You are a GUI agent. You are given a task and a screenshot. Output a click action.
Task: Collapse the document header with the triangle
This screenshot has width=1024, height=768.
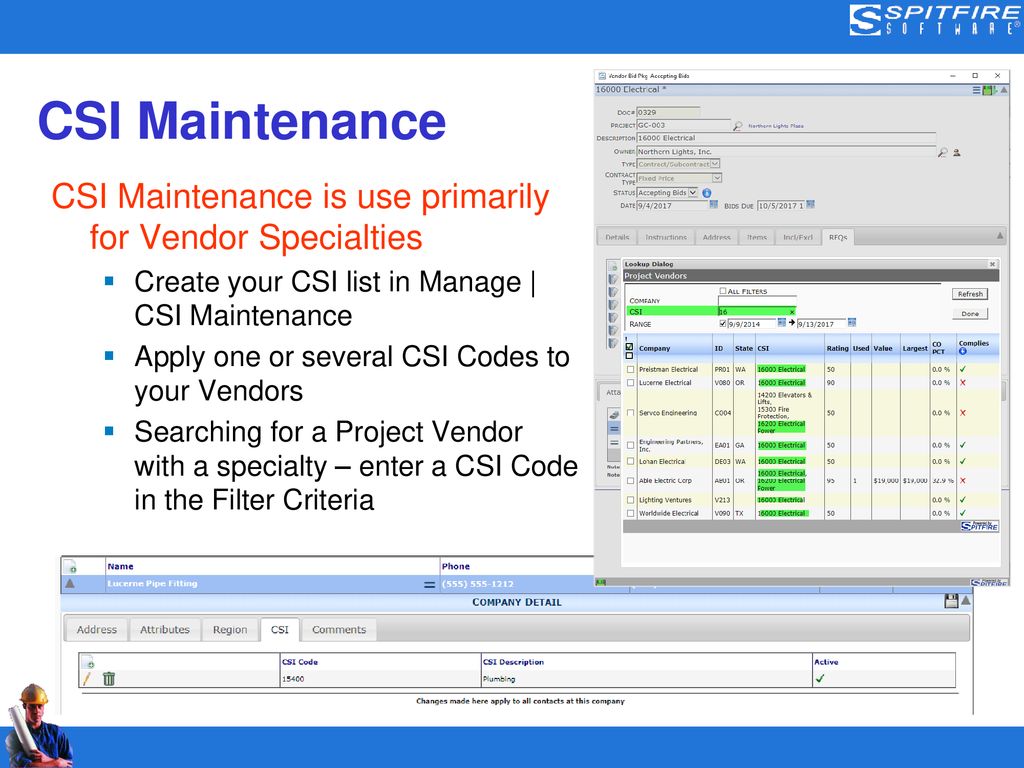1003,90
